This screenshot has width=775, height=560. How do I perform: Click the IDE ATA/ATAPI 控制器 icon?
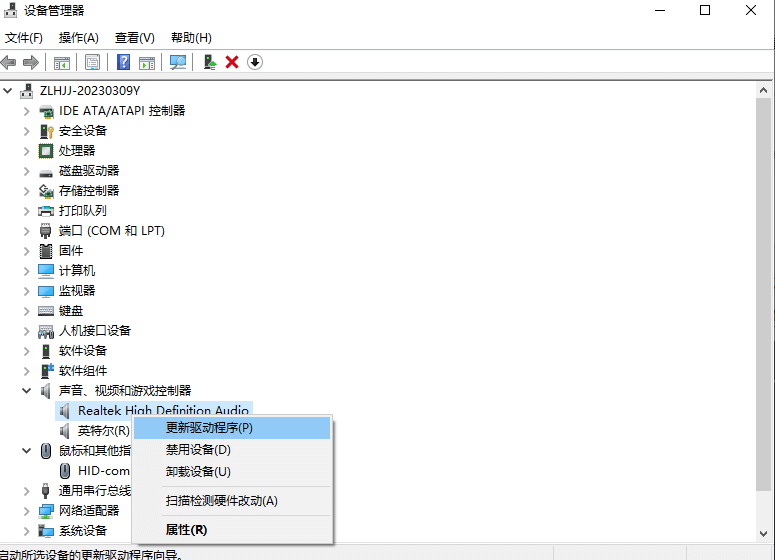(x=46, y=111)
